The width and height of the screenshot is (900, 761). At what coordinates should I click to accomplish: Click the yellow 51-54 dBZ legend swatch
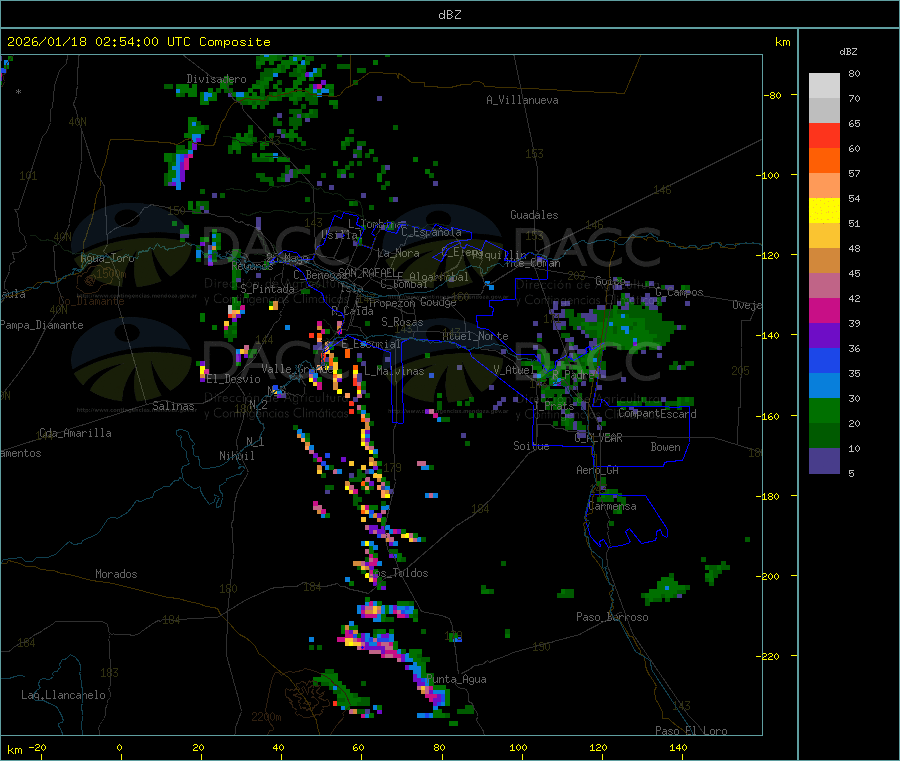824,211
